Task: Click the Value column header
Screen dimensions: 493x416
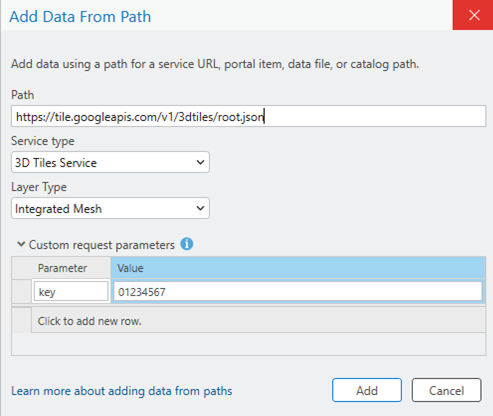Action: (x=298, y=268)
